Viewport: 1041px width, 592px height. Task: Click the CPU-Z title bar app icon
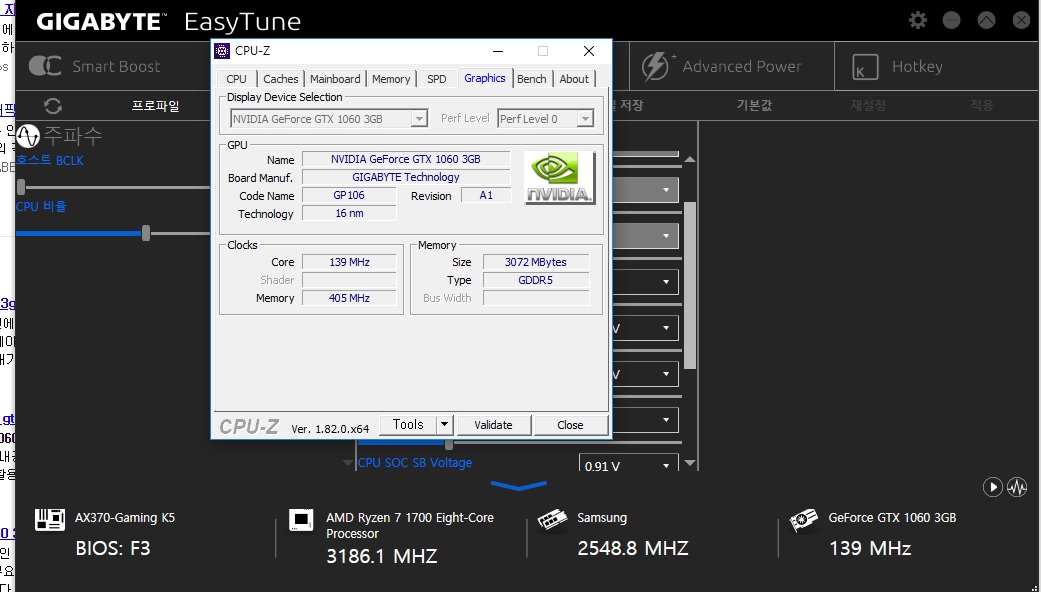[x=223, y=51]
